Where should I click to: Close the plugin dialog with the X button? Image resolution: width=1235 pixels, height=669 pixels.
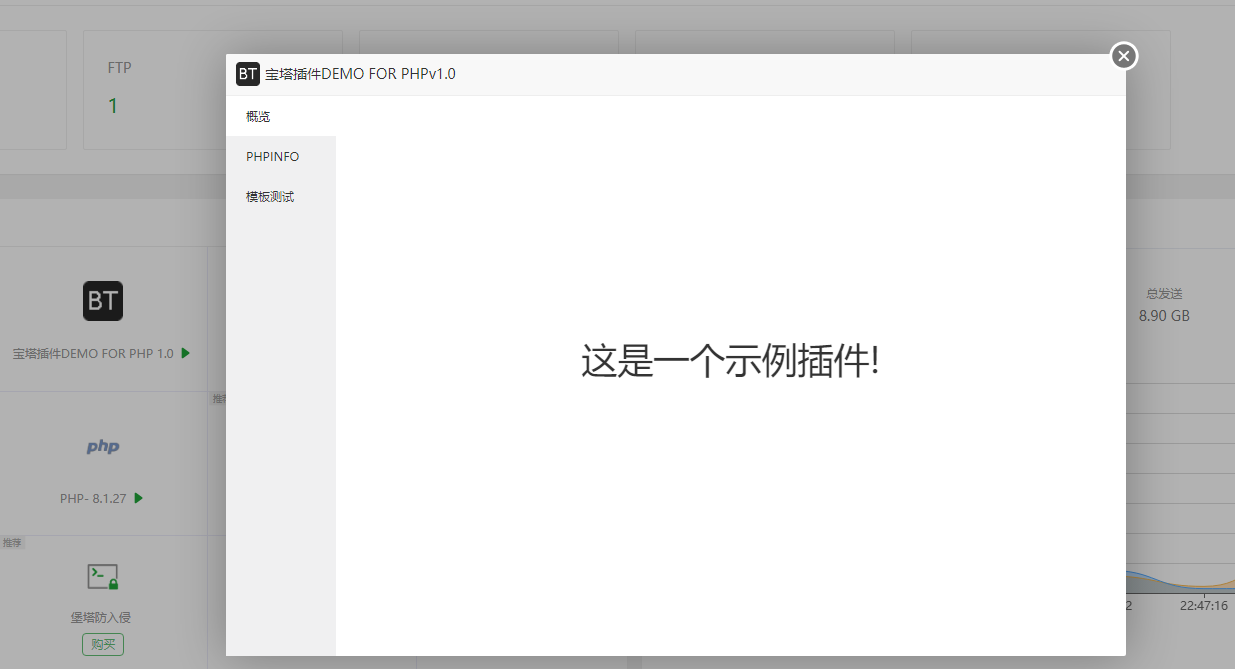[x=1124, y=56]
